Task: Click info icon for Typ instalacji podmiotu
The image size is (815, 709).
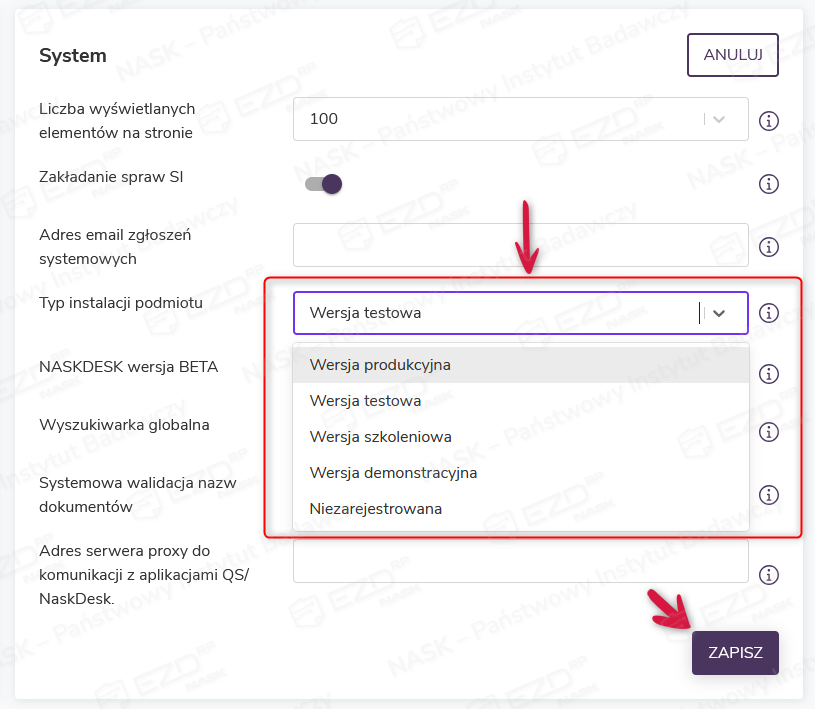Action: point(769,313)
